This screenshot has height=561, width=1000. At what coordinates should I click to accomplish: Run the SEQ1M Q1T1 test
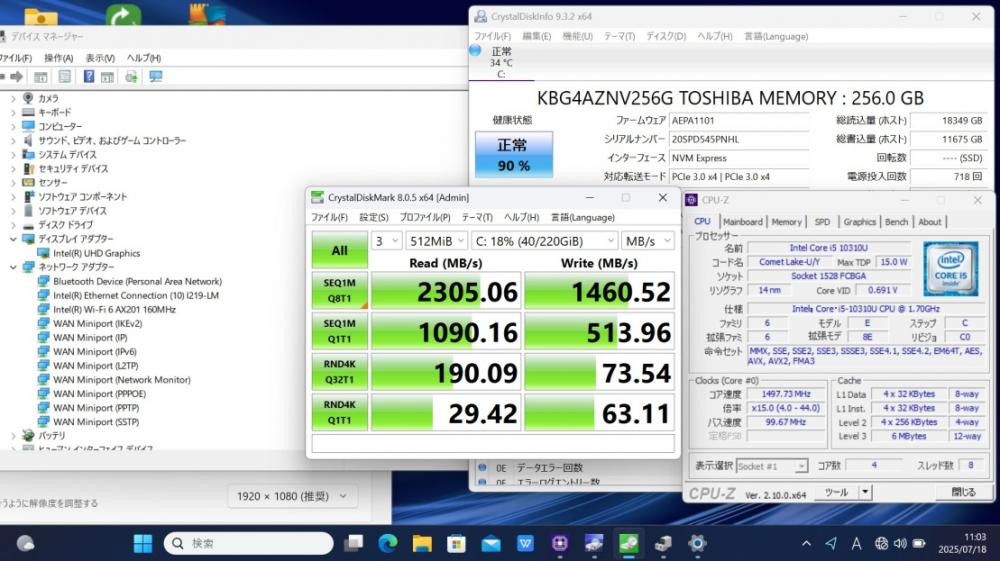(x=339, y=332)
